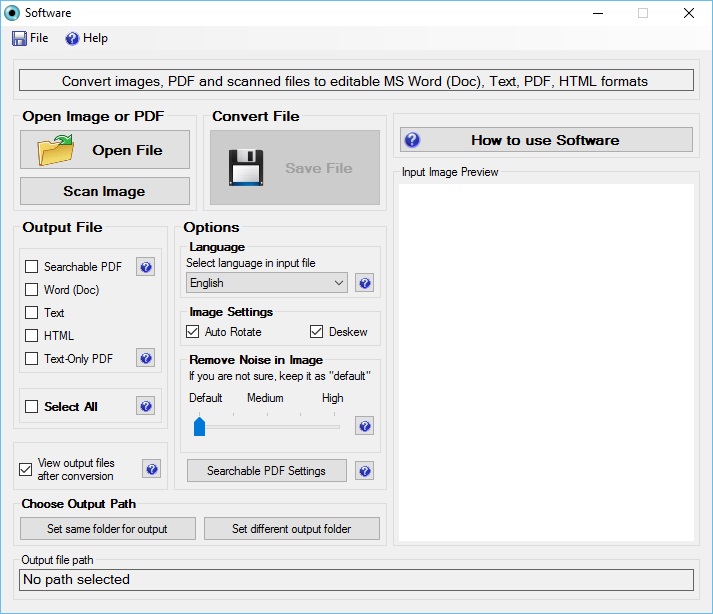
Task: Open the File menu
Action: point(30,38)
